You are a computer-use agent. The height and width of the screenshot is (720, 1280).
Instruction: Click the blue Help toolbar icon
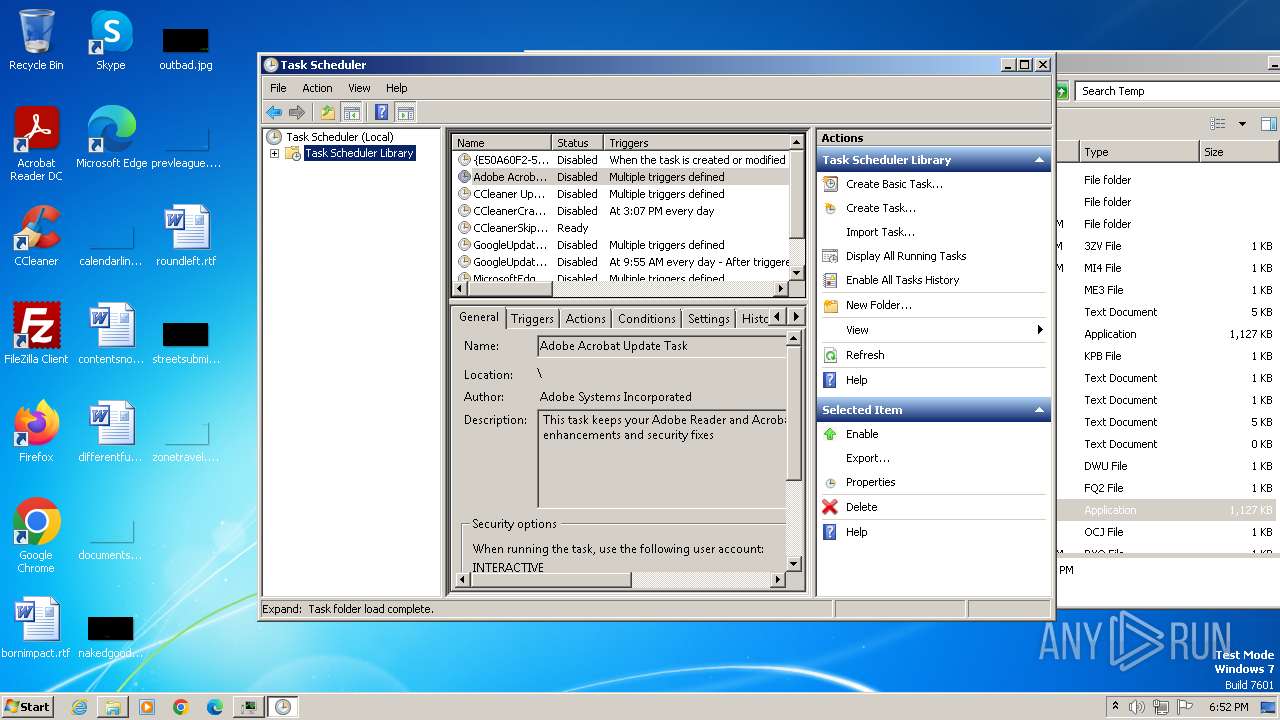point(382,112)
